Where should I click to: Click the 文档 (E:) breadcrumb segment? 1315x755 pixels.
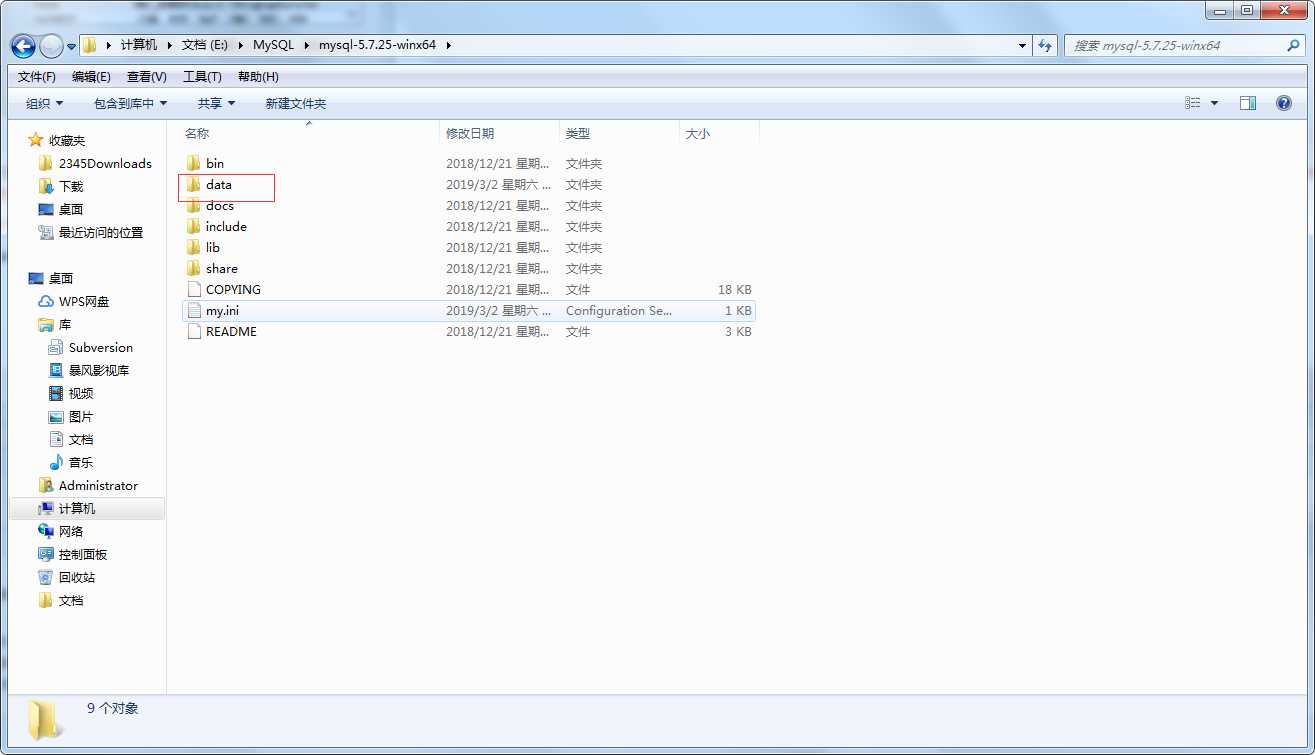(x=205, y=45)
